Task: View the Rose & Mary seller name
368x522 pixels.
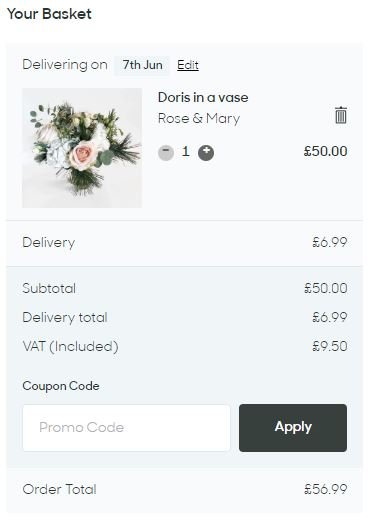Action: 199,118
